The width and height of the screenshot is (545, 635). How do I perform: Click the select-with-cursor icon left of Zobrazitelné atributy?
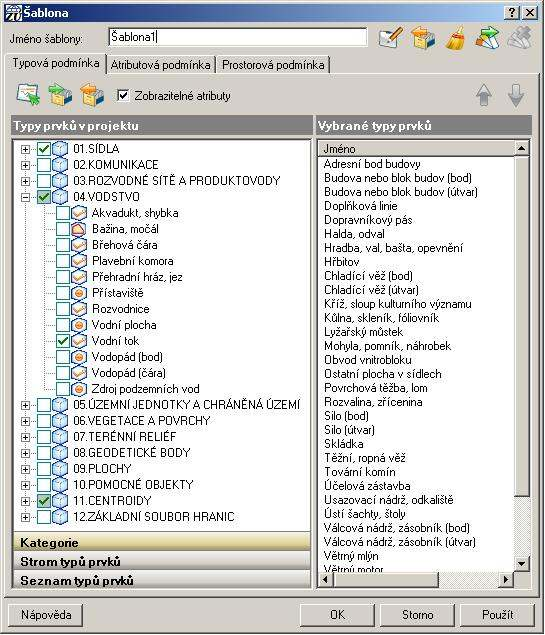point(28,95)
